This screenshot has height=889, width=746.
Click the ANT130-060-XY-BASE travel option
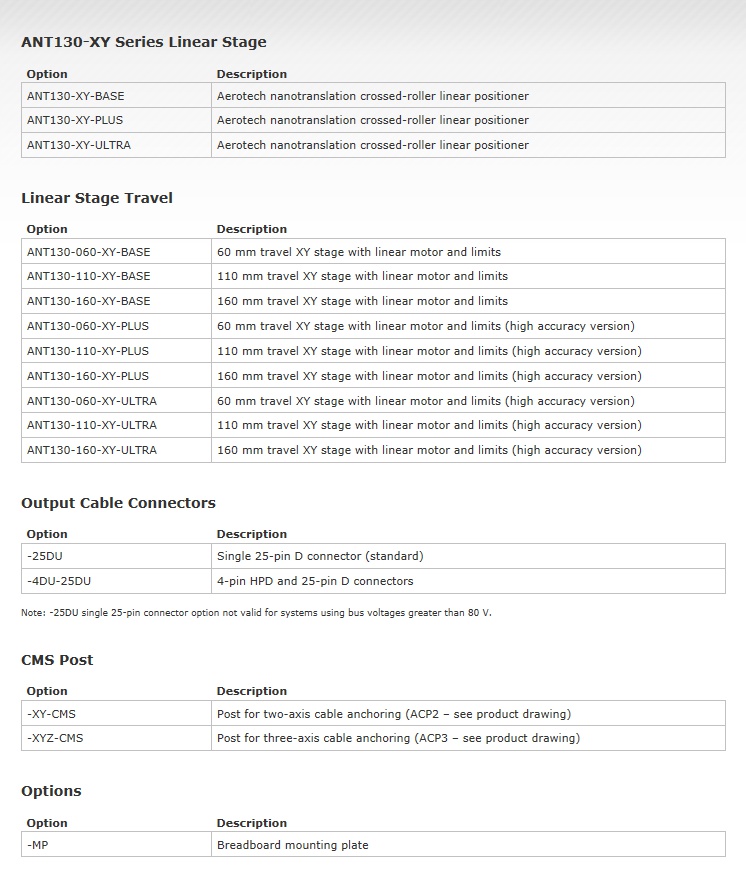(116, 251)
